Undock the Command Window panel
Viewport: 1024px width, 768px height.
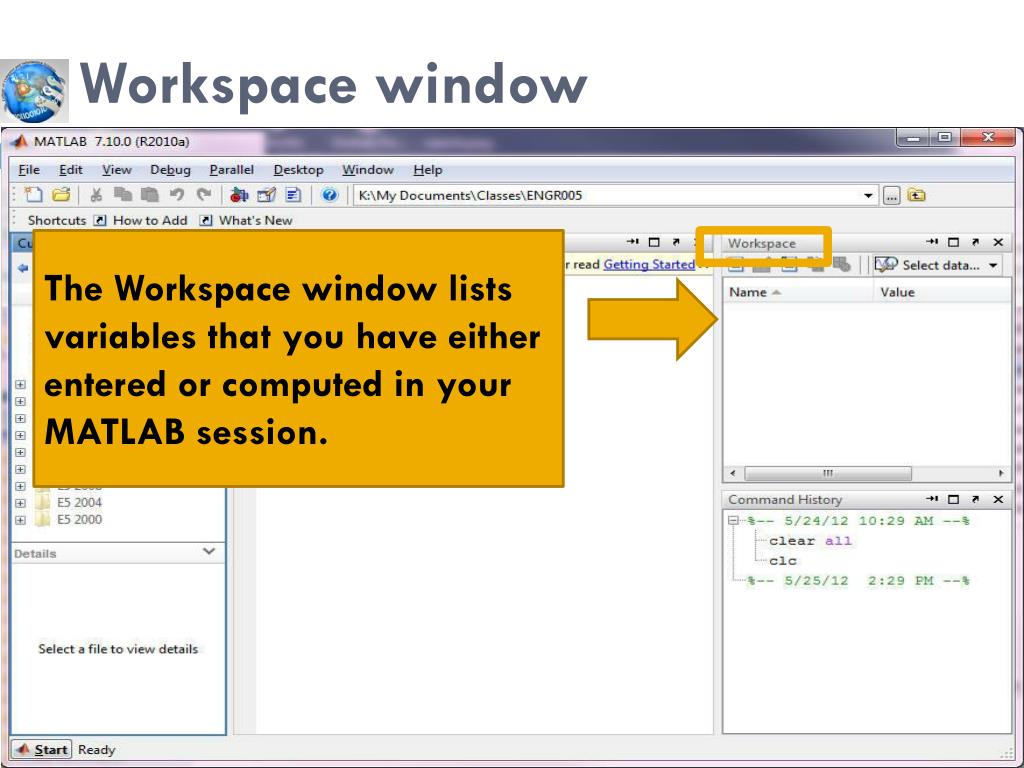[x=676, y=242]
